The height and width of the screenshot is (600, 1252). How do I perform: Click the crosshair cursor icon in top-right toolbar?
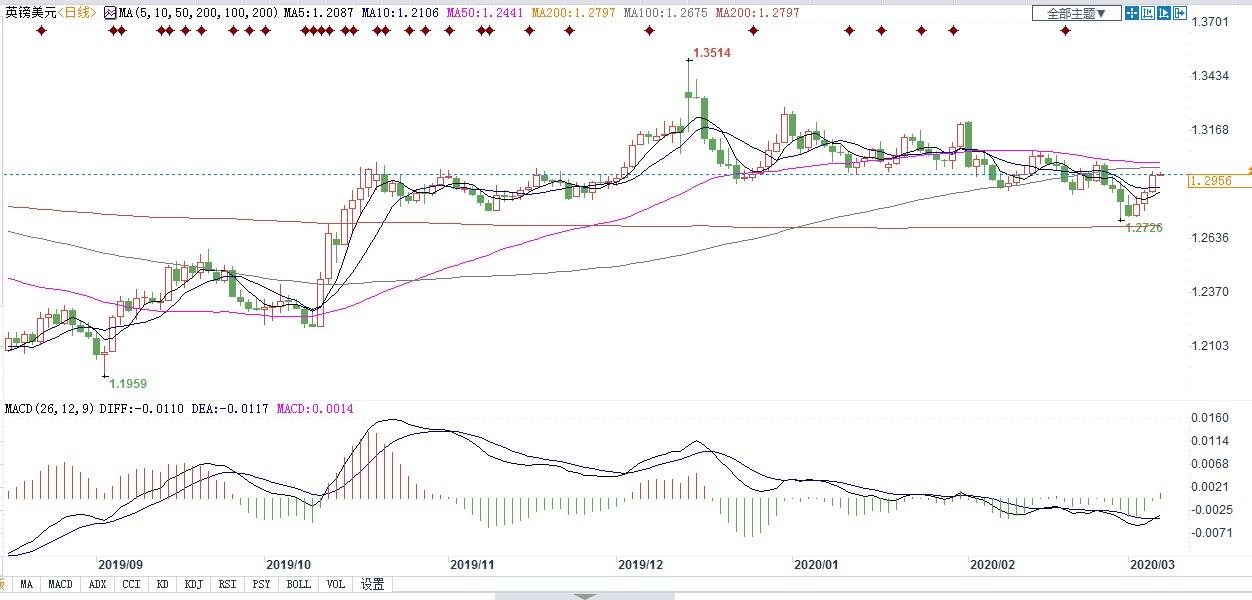tap(1132, 13)
